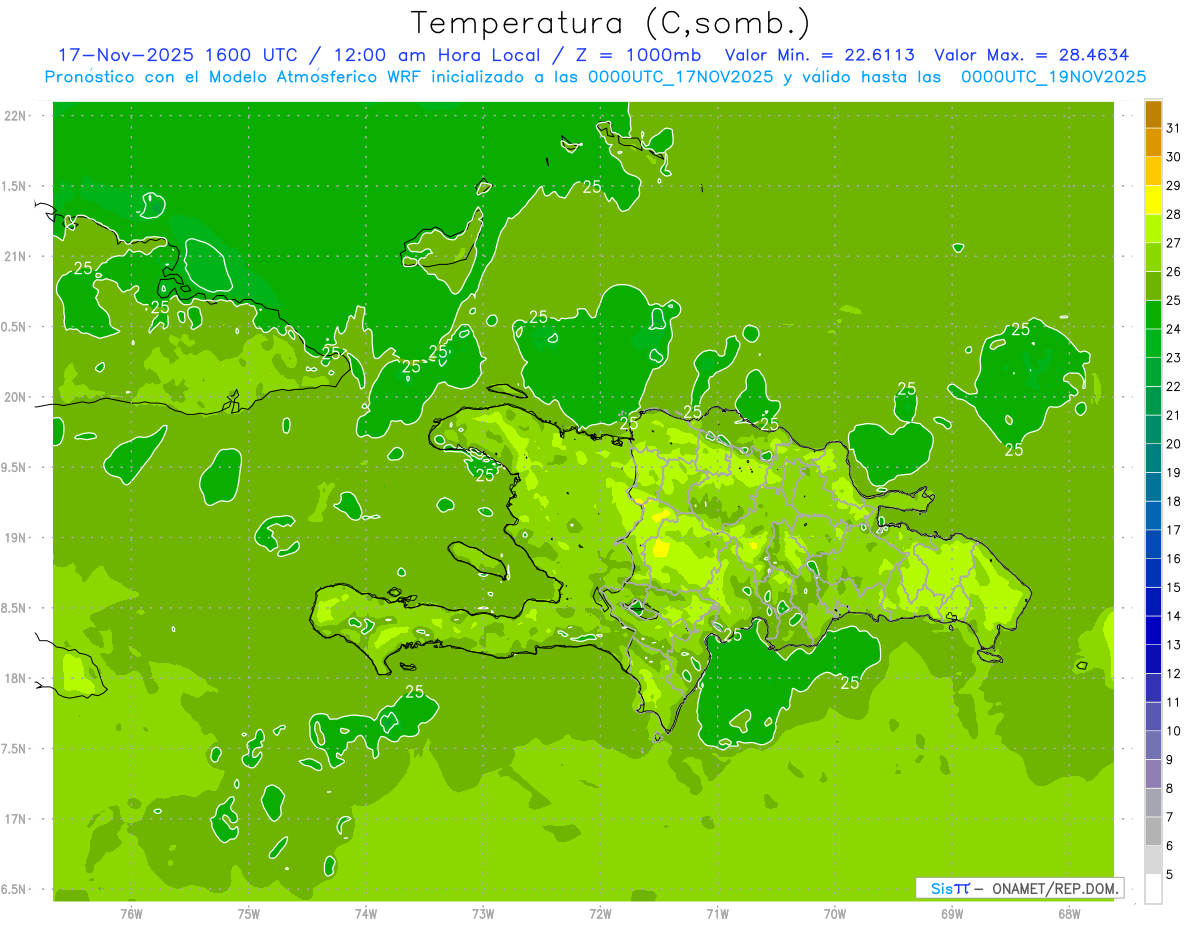Click the "30" color scale label
This screenshot has height=927, width=1200.
point(1174,157)
